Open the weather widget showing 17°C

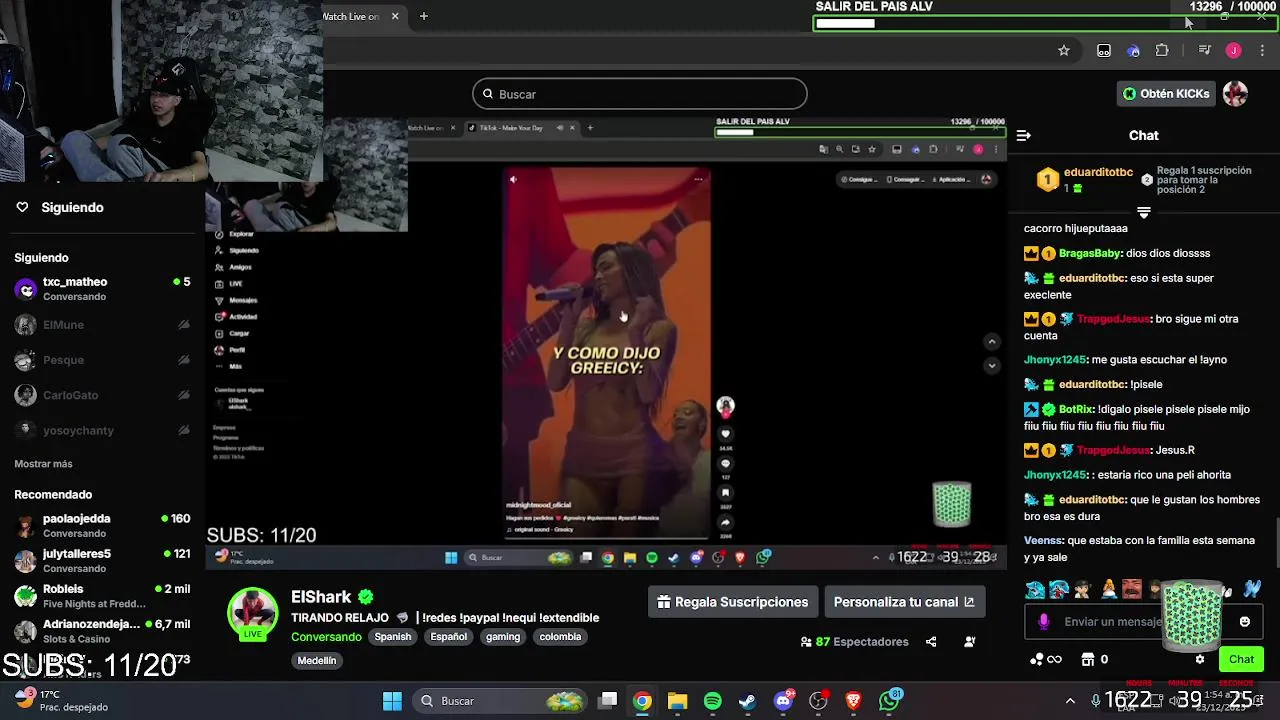tap(60, 700)
